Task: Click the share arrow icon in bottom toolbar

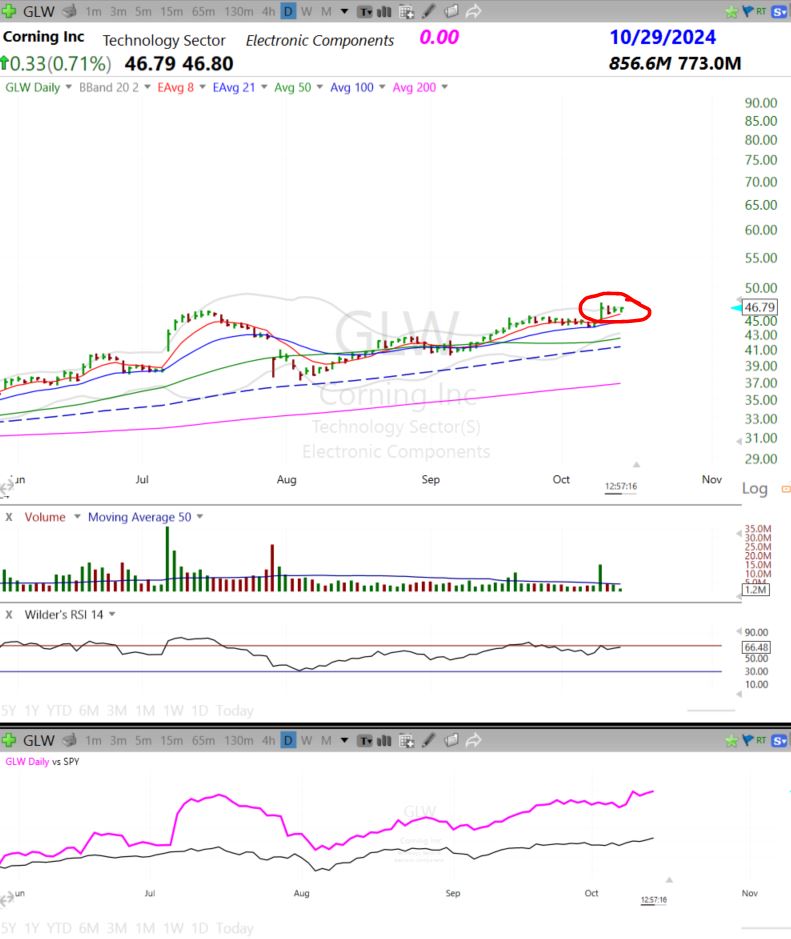Action: coord(474,740)
